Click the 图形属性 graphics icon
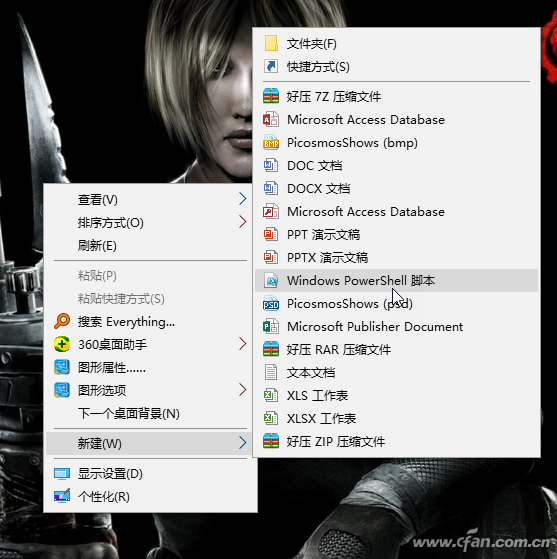 point(62,367)
